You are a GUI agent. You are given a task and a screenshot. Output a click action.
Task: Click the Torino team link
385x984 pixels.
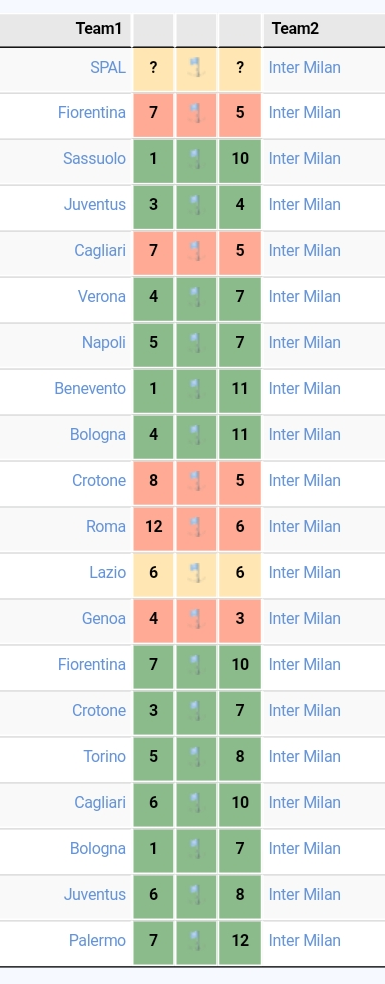click(x=104, y=757)
